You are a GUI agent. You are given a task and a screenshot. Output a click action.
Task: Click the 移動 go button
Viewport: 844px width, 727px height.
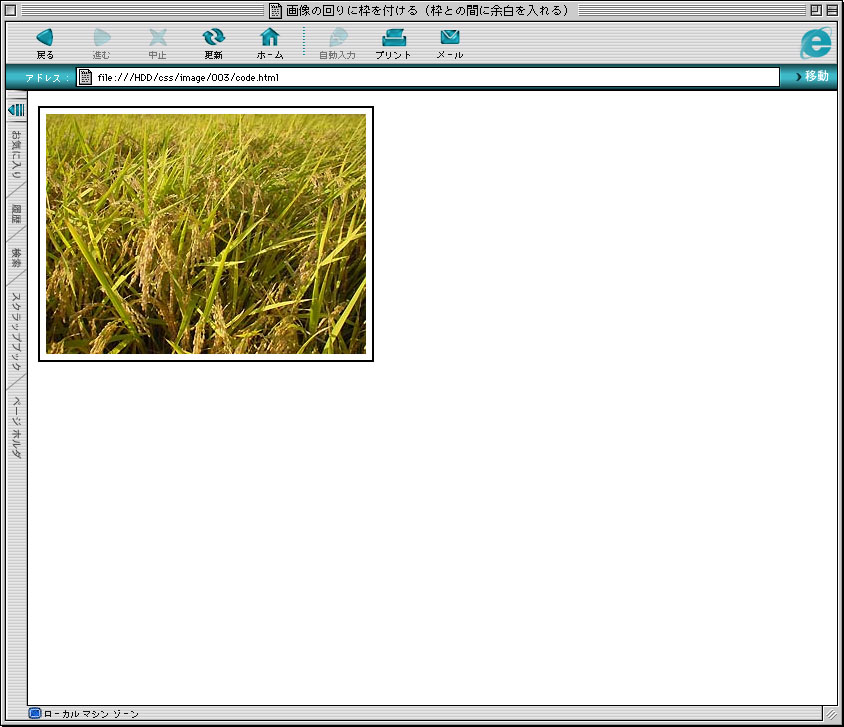click(x=812, y=76)
